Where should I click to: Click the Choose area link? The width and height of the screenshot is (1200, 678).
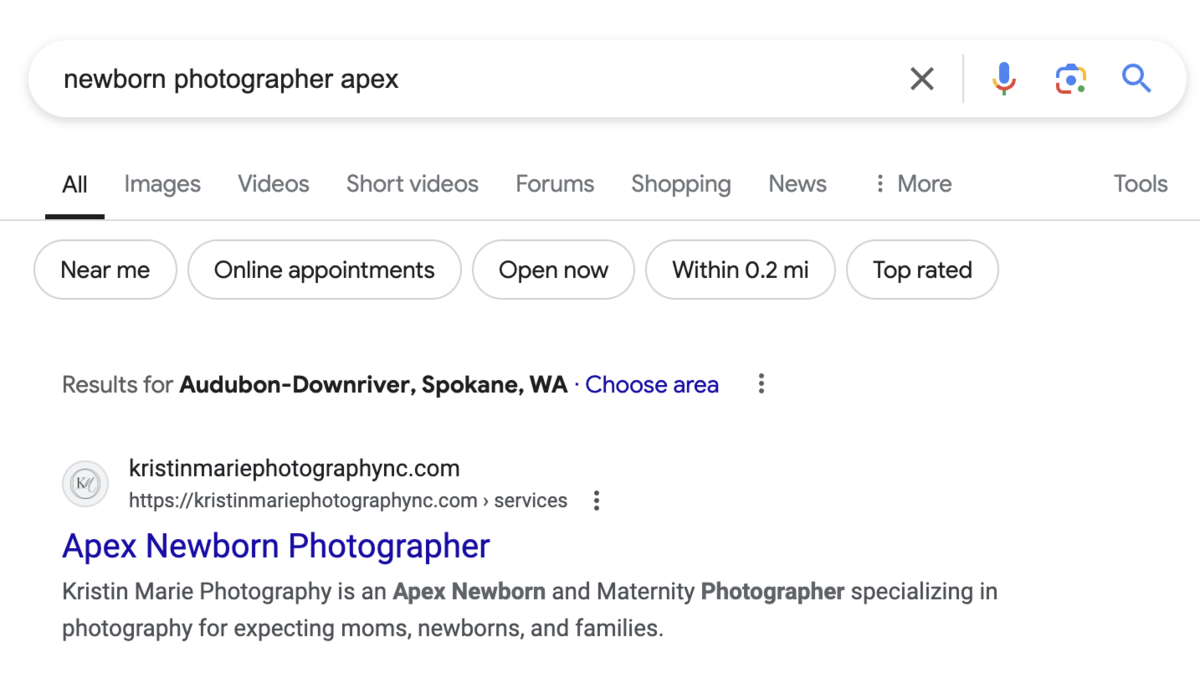pyautogui.click(x=652, y=385)
